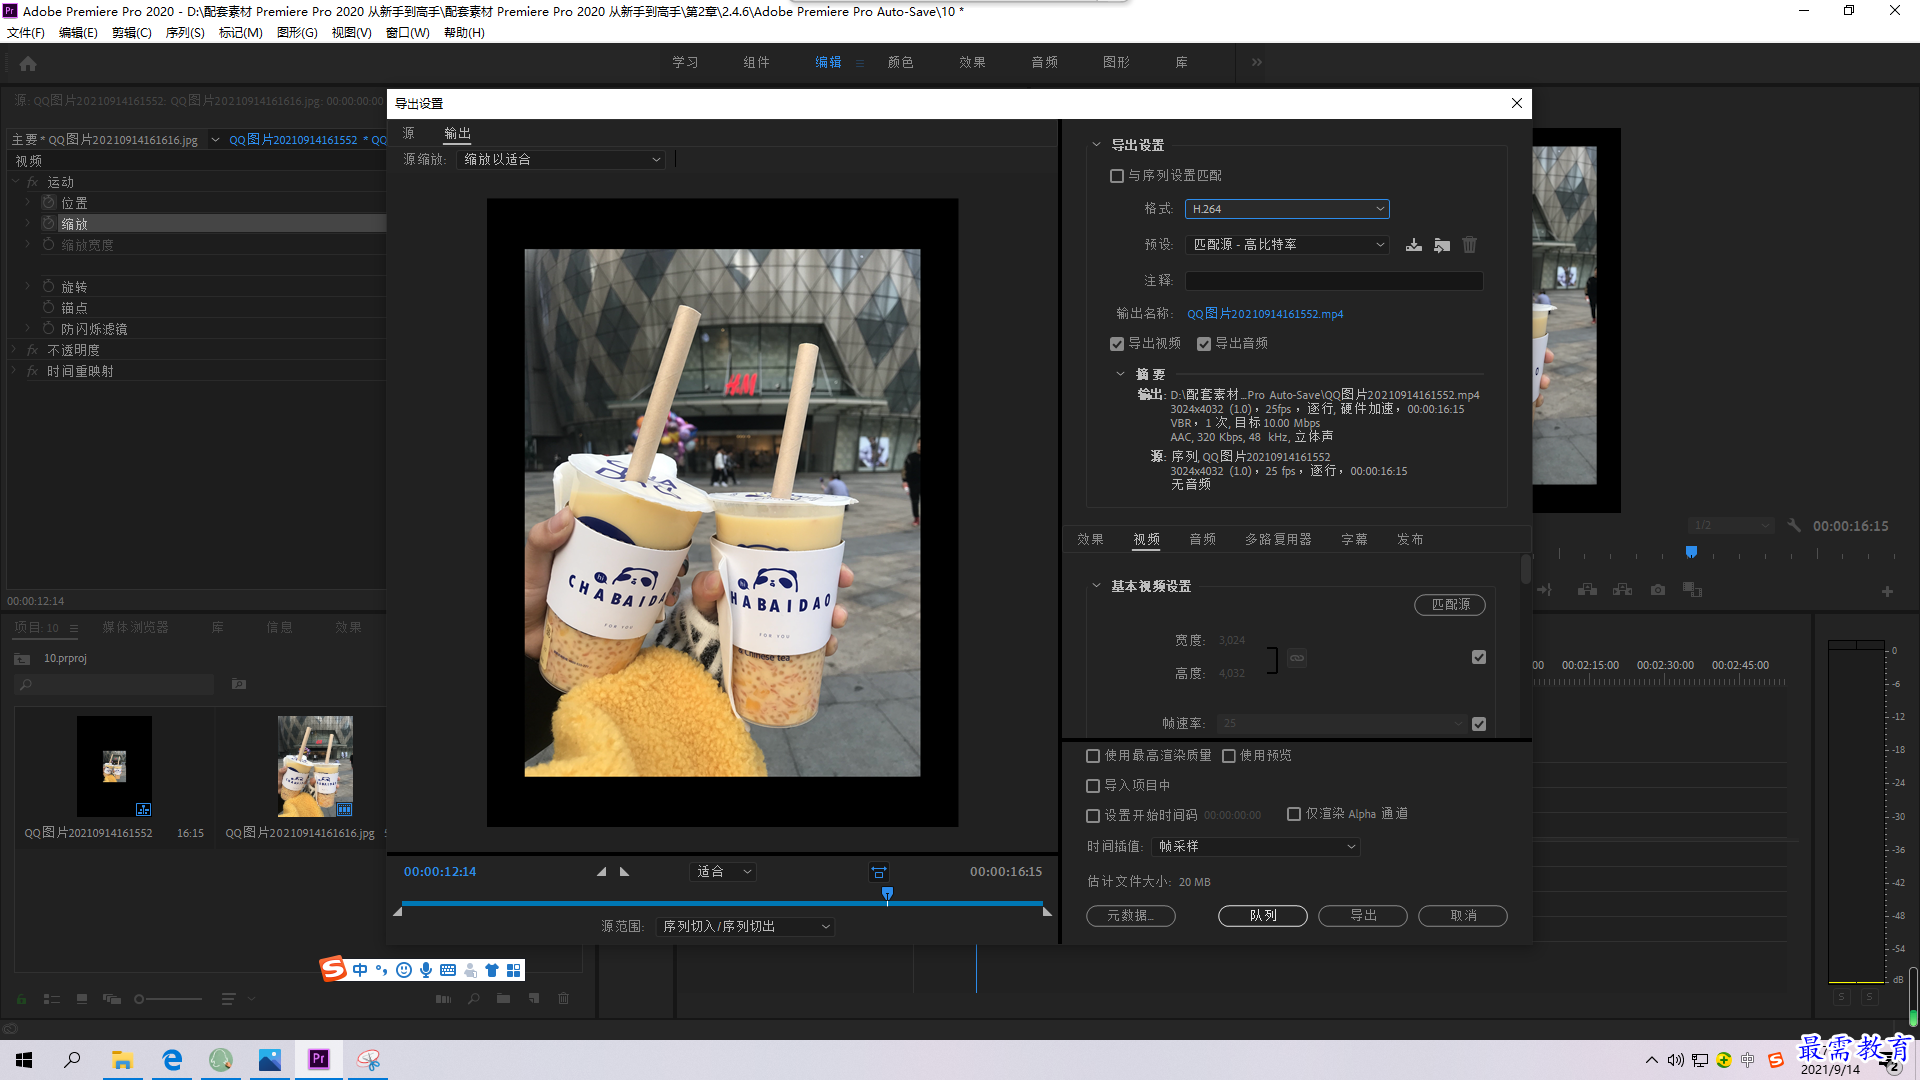This screenshot has width=1920, height=1080.
Task: Collapse the 导出设置 section
Action: pyautogui.click(x=1096, y=145)
